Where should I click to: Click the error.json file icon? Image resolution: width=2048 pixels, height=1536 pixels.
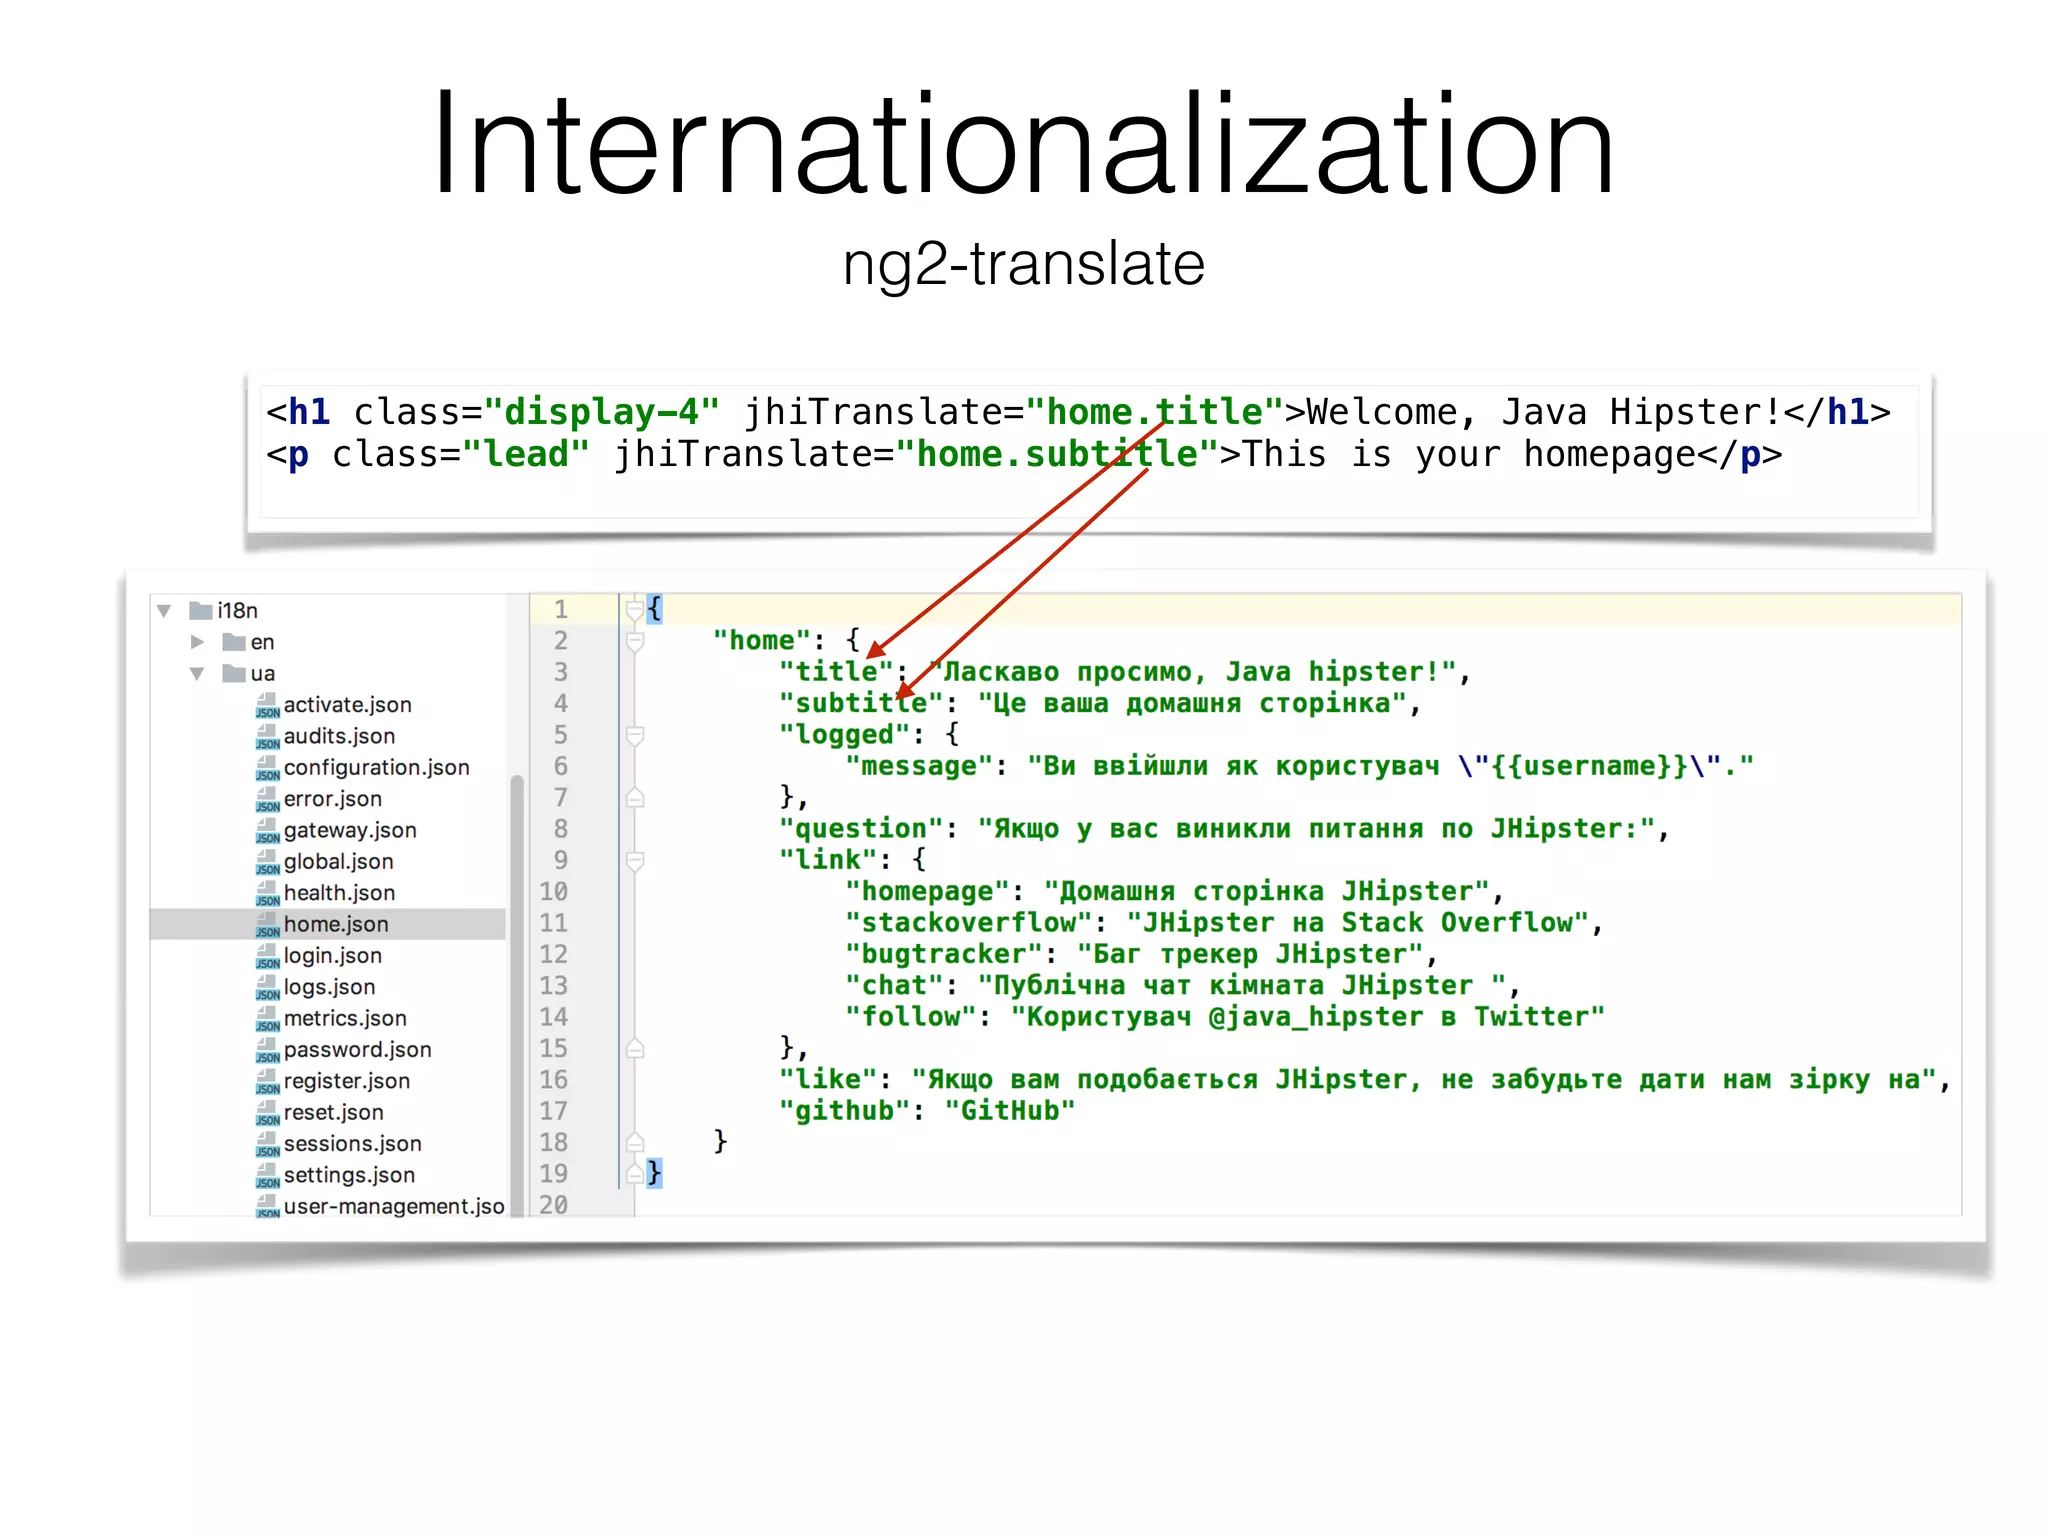pyautogui.click(x=267, y=799)
